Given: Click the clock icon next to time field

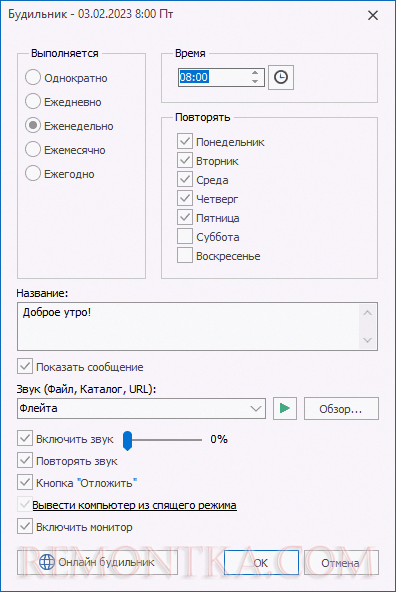Looking at the screenshot, I should click(281, 77).
